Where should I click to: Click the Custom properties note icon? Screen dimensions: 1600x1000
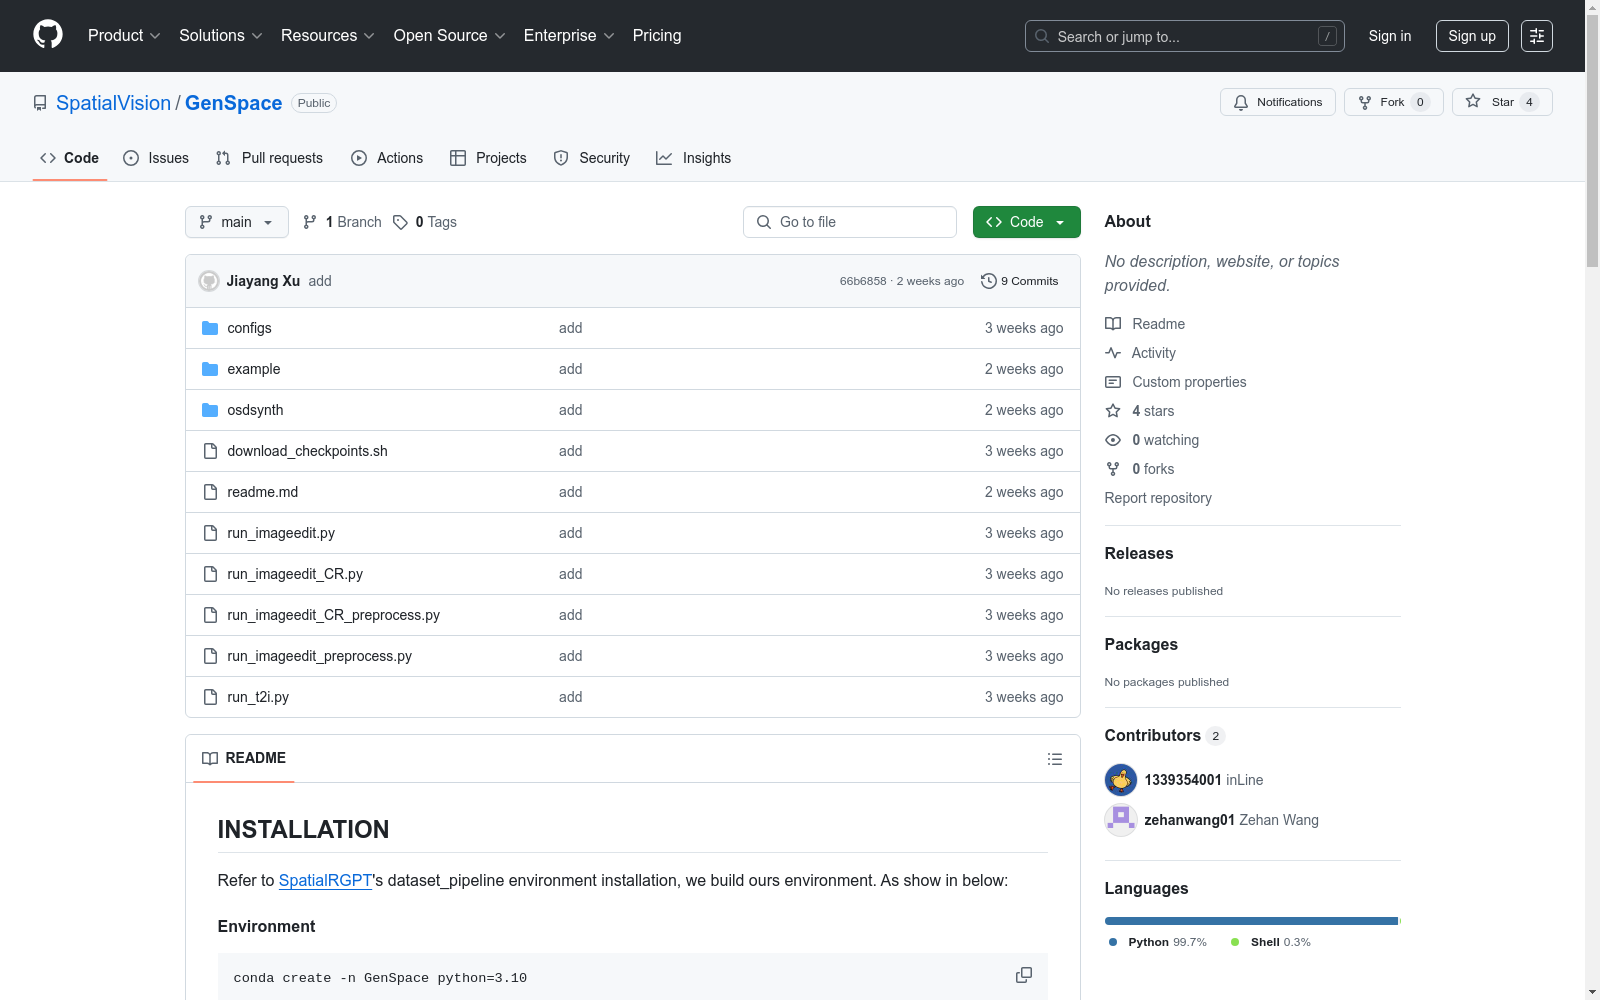click(1113, 382)
